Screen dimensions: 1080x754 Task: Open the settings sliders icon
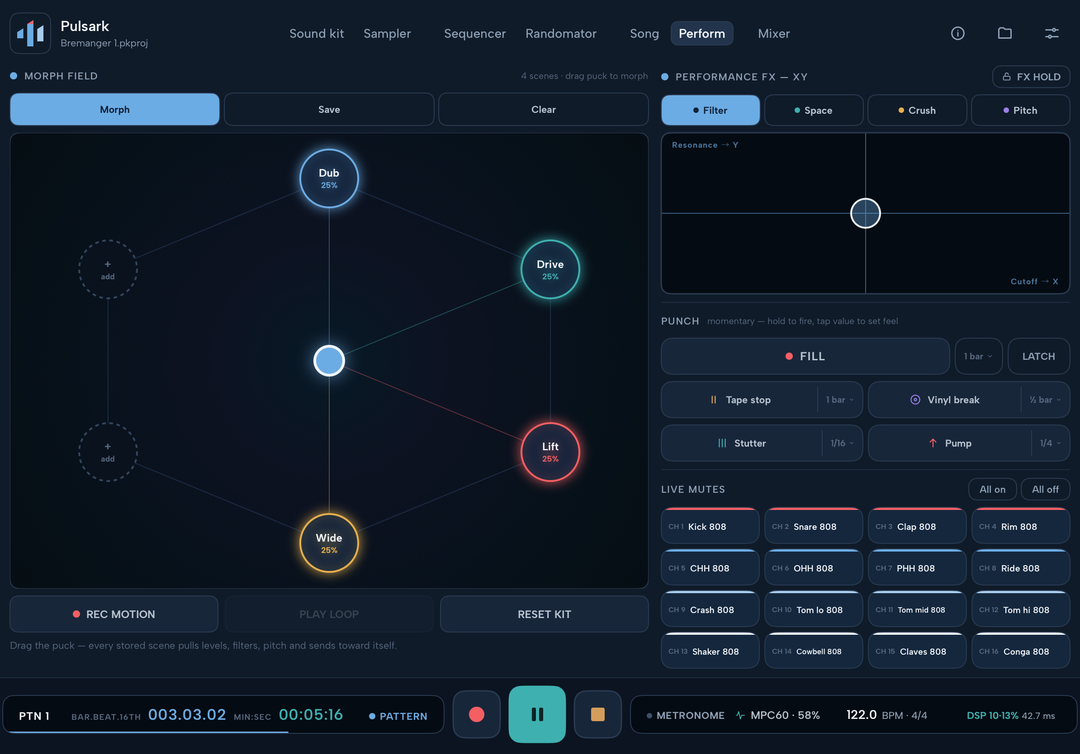click(1052, 33)
